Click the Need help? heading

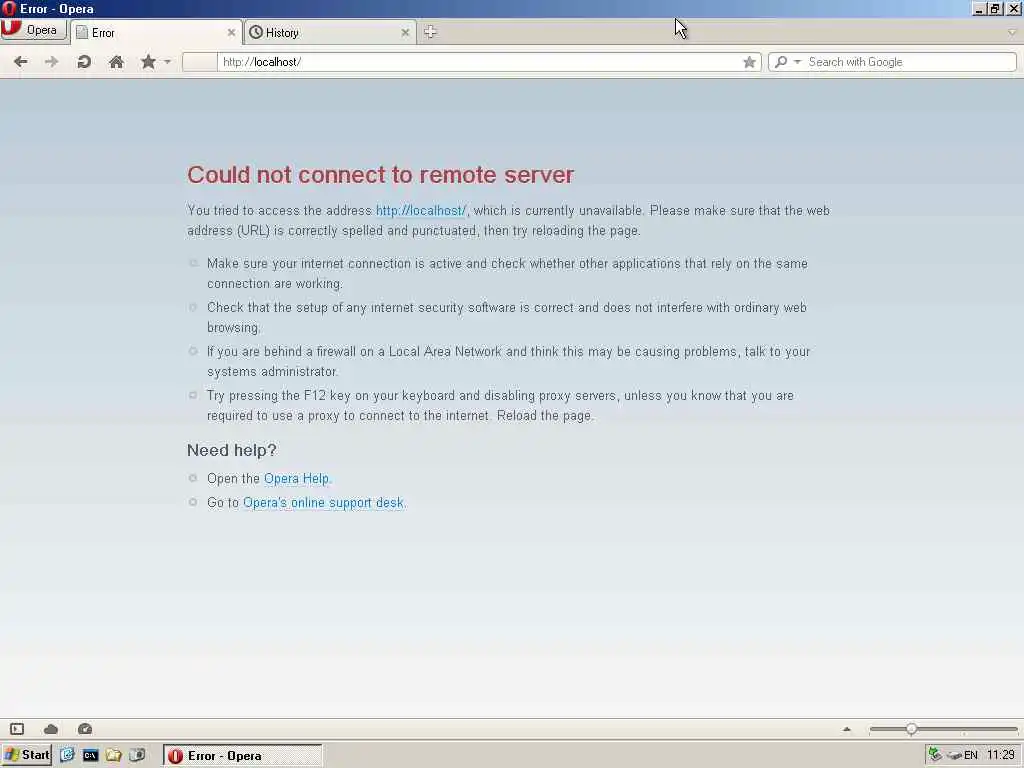232,451
